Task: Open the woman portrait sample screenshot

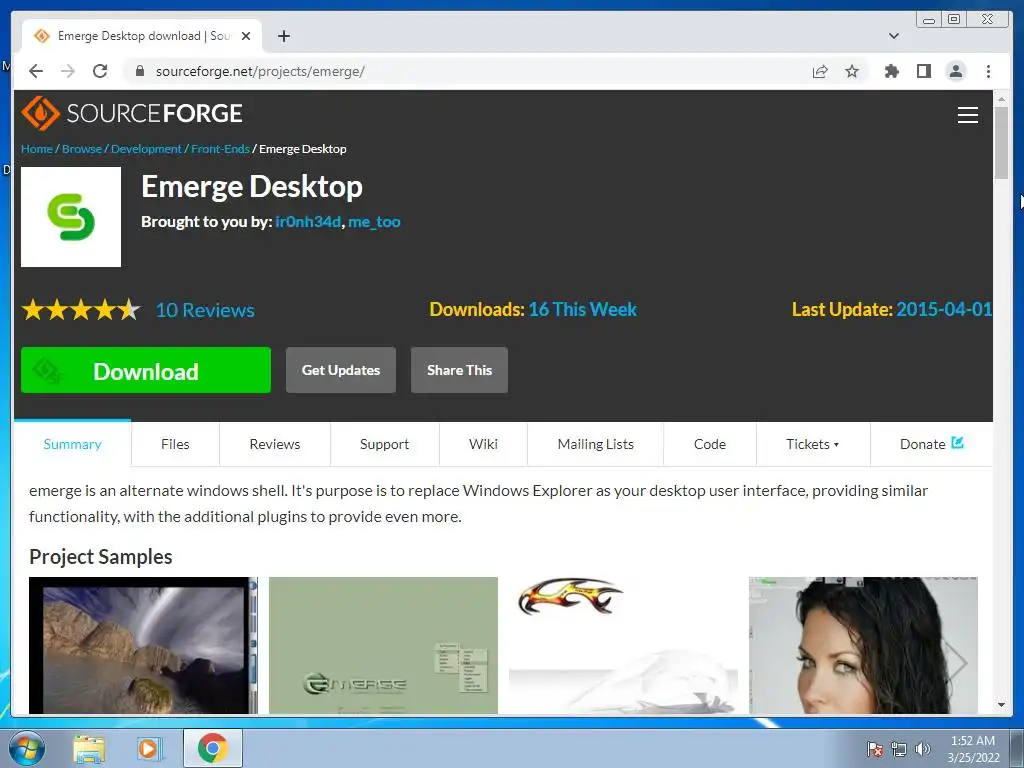Action: coord(863,645)
